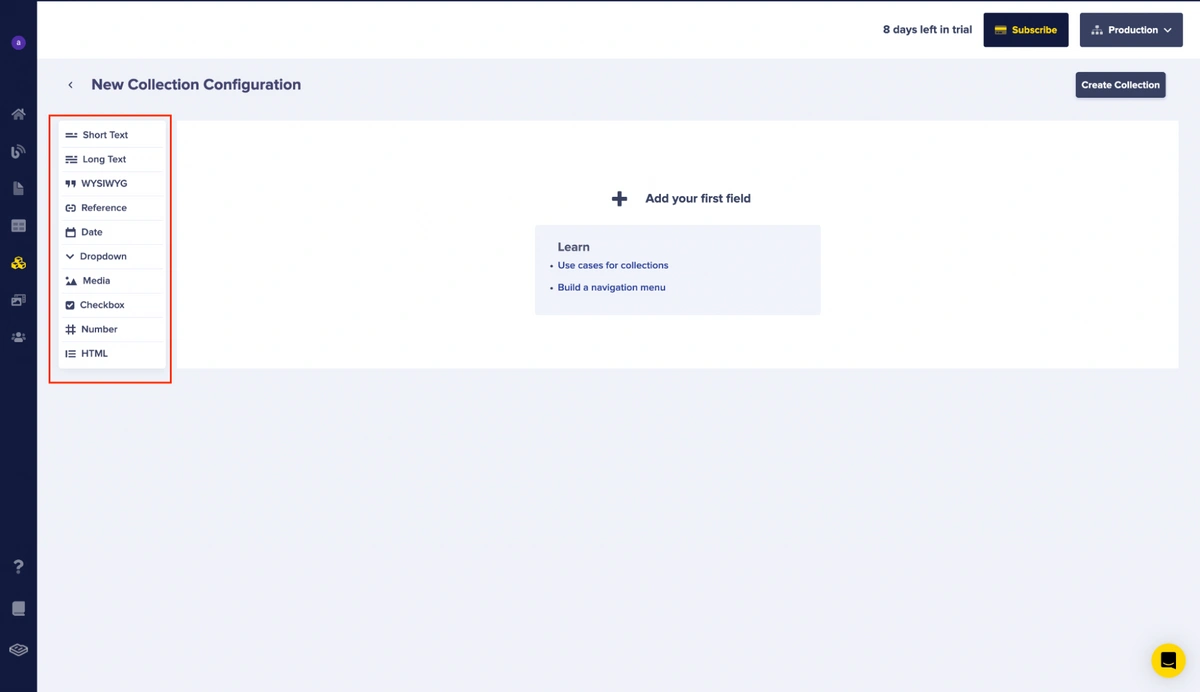Add a WYSIWYG field

[x=104, y=184]
